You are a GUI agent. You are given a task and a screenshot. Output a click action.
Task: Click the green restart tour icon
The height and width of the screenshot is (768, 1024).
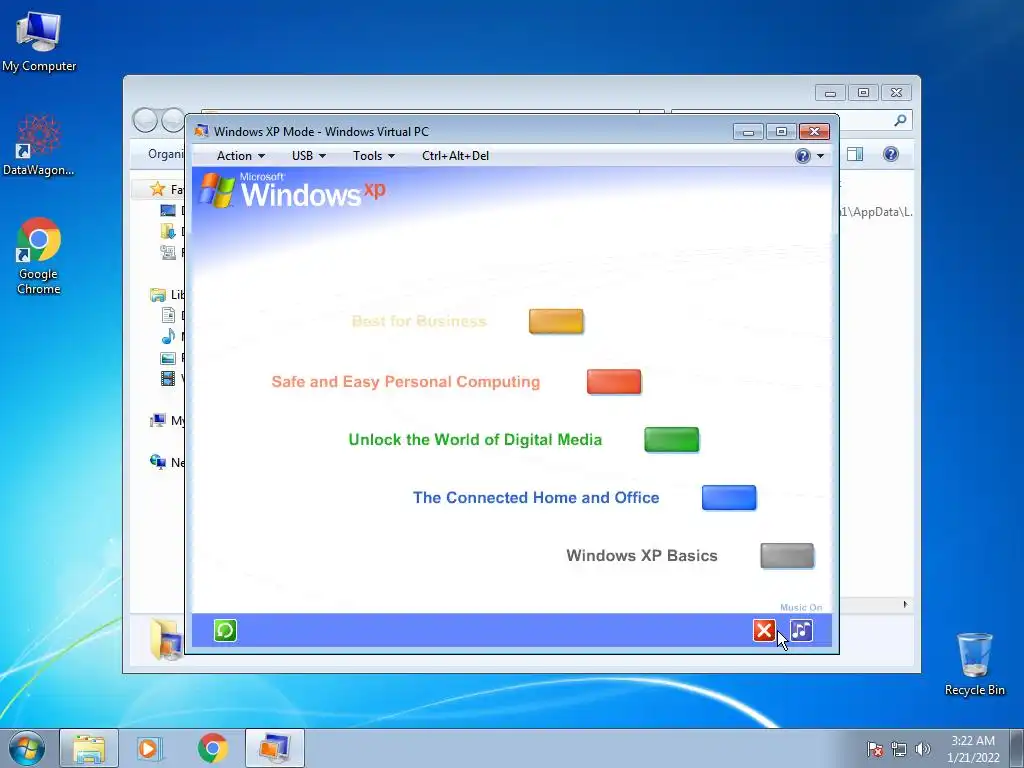(x=225, y=630)
